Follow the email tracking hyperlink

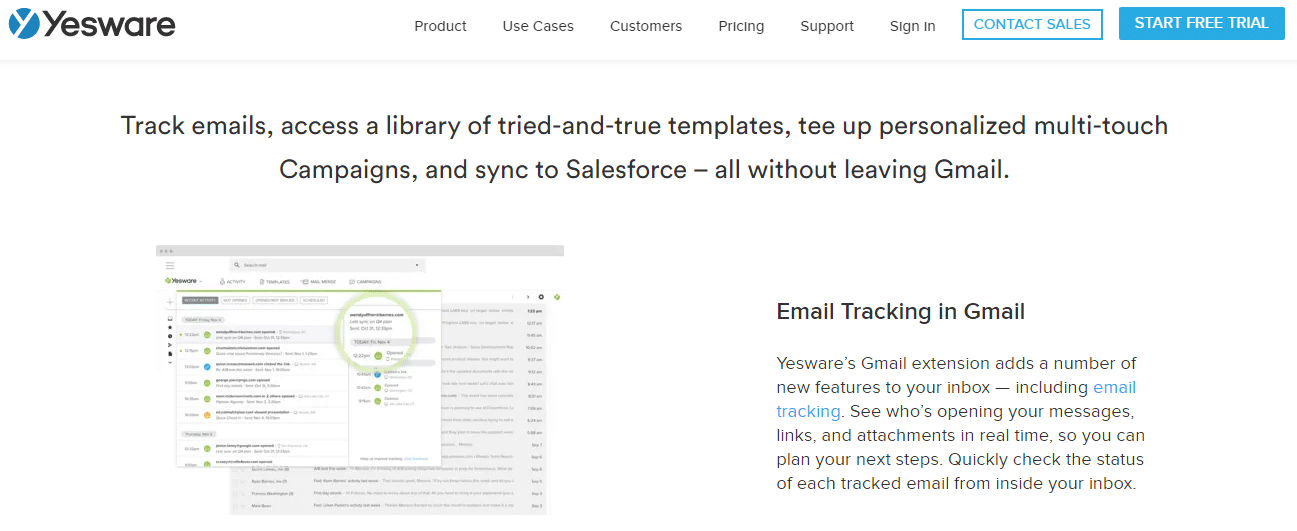tap(956, 399)
